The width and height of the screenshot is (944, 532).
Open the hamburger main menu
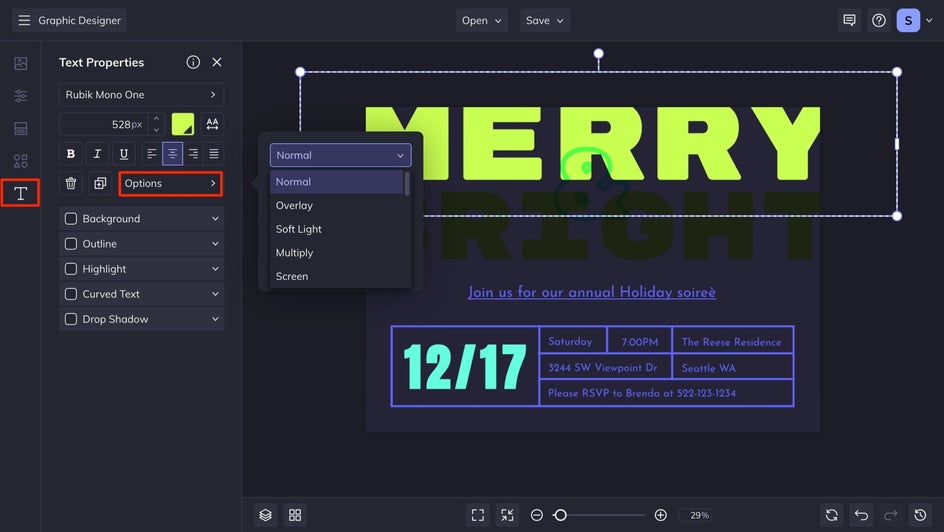(24, 20)
